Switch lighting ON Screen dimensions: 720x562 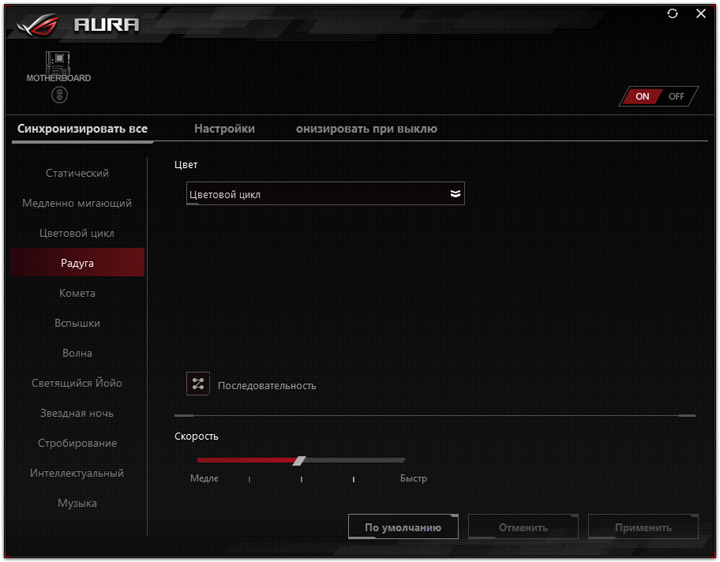click(x=641, y=96)
